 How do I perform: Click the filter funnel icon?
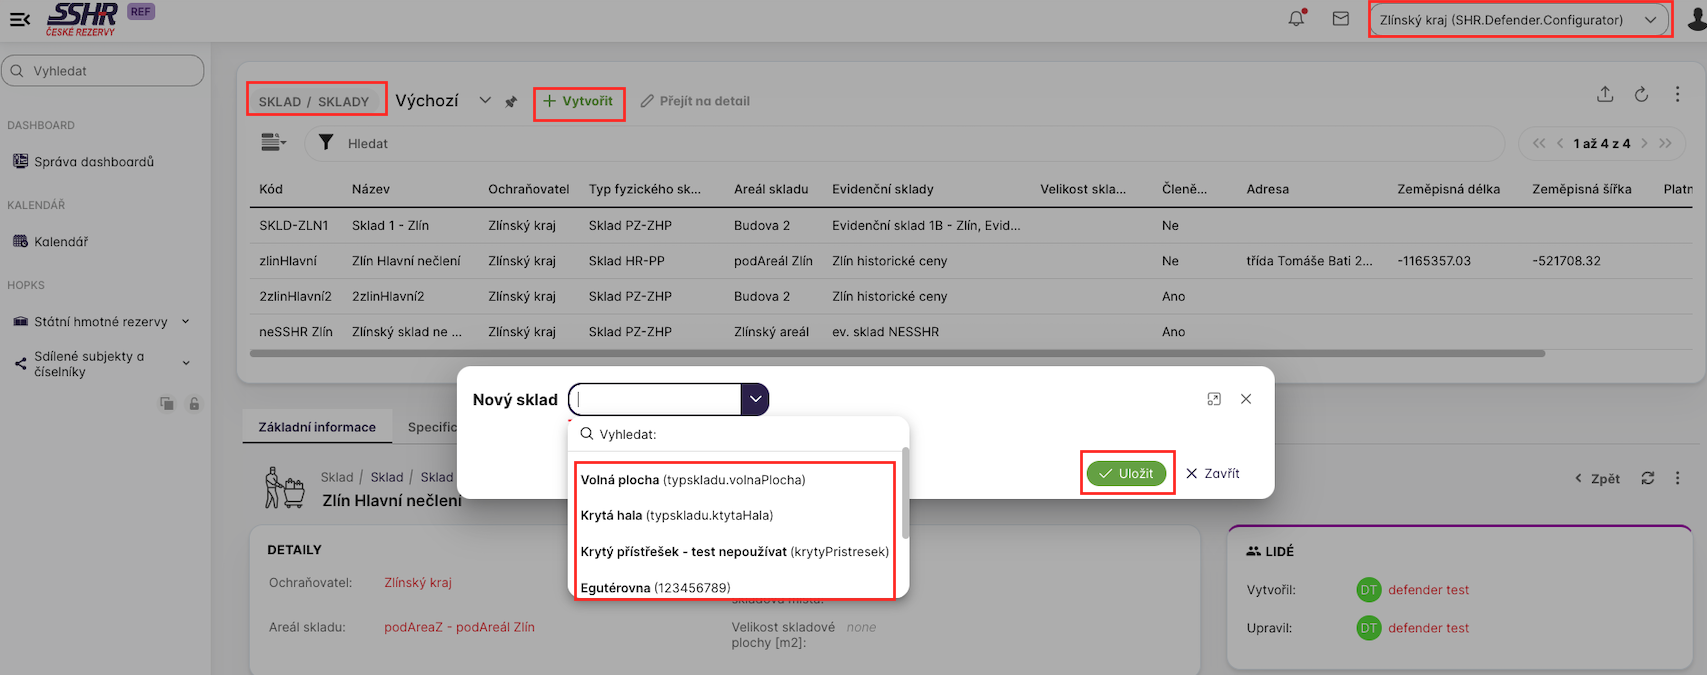326,143
